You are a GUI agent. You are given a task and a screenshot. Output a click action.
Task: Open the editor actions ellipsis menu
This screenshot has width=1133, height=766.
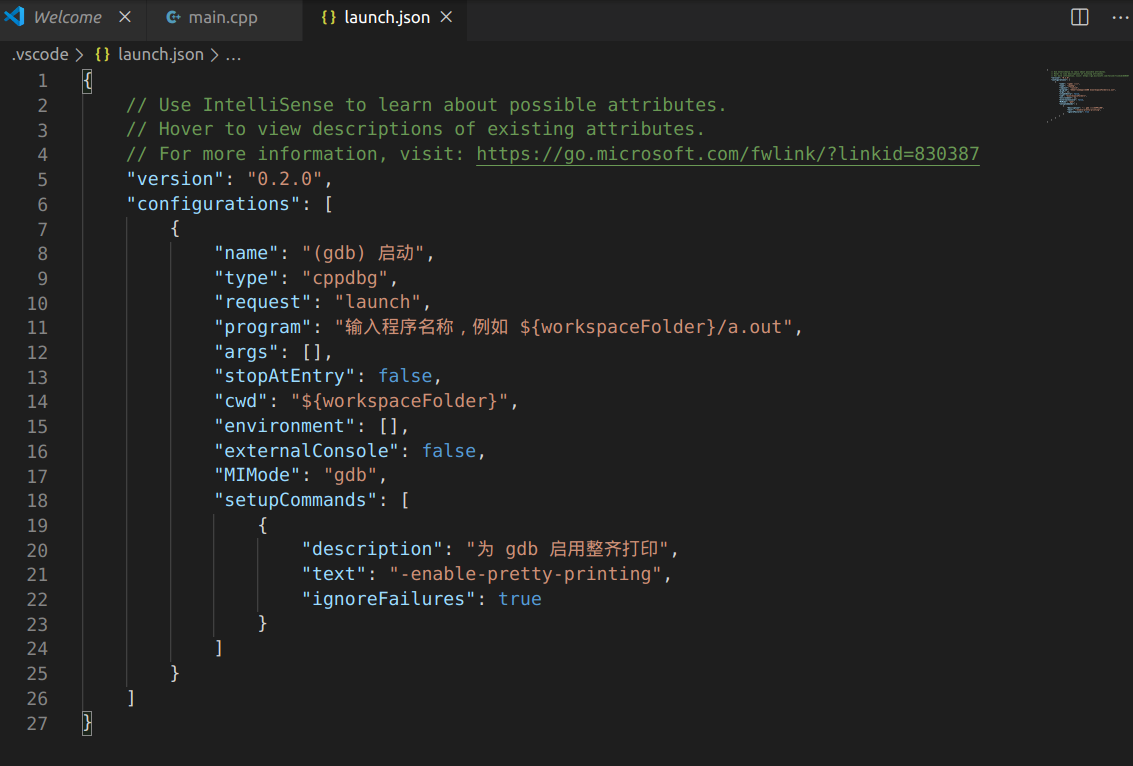tap(1120, 16)
